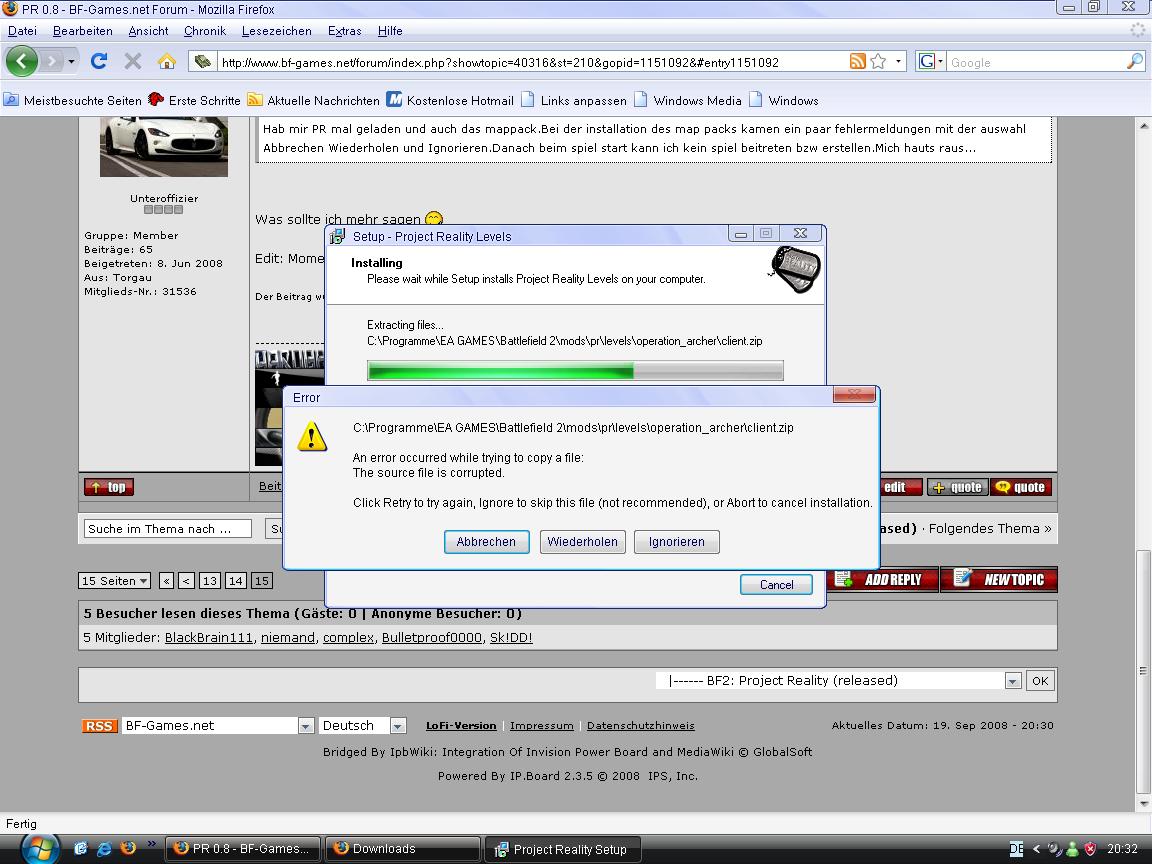Click the Stop loading X icon

pyautogui.click(x=132, y=61)
